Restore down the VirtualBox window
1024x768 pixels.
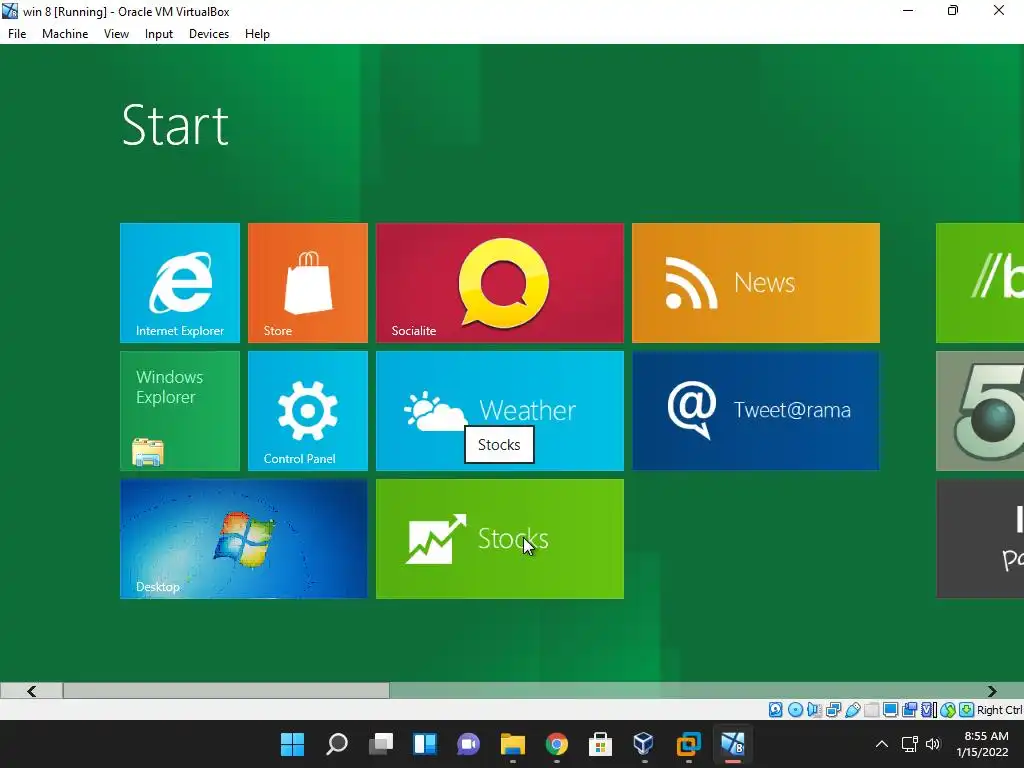click(x=953, y=11)
